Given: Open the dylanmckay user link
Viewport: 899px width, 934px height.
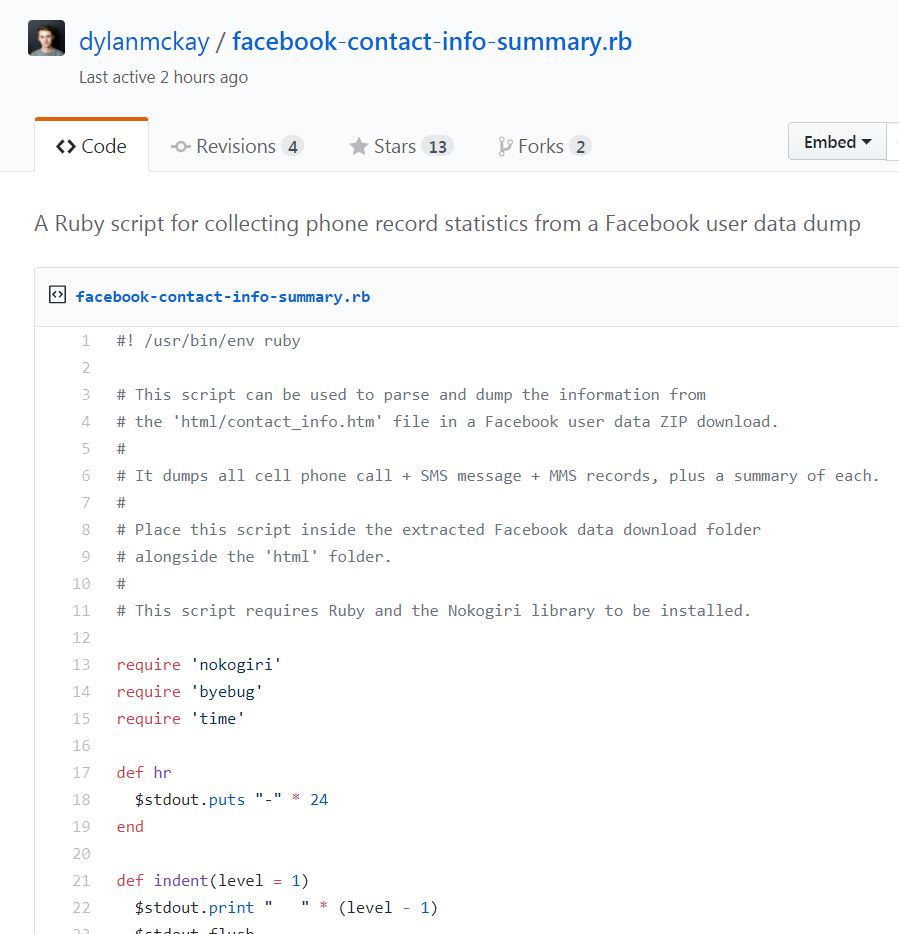Looking at the screenshot, I should 144,42.
